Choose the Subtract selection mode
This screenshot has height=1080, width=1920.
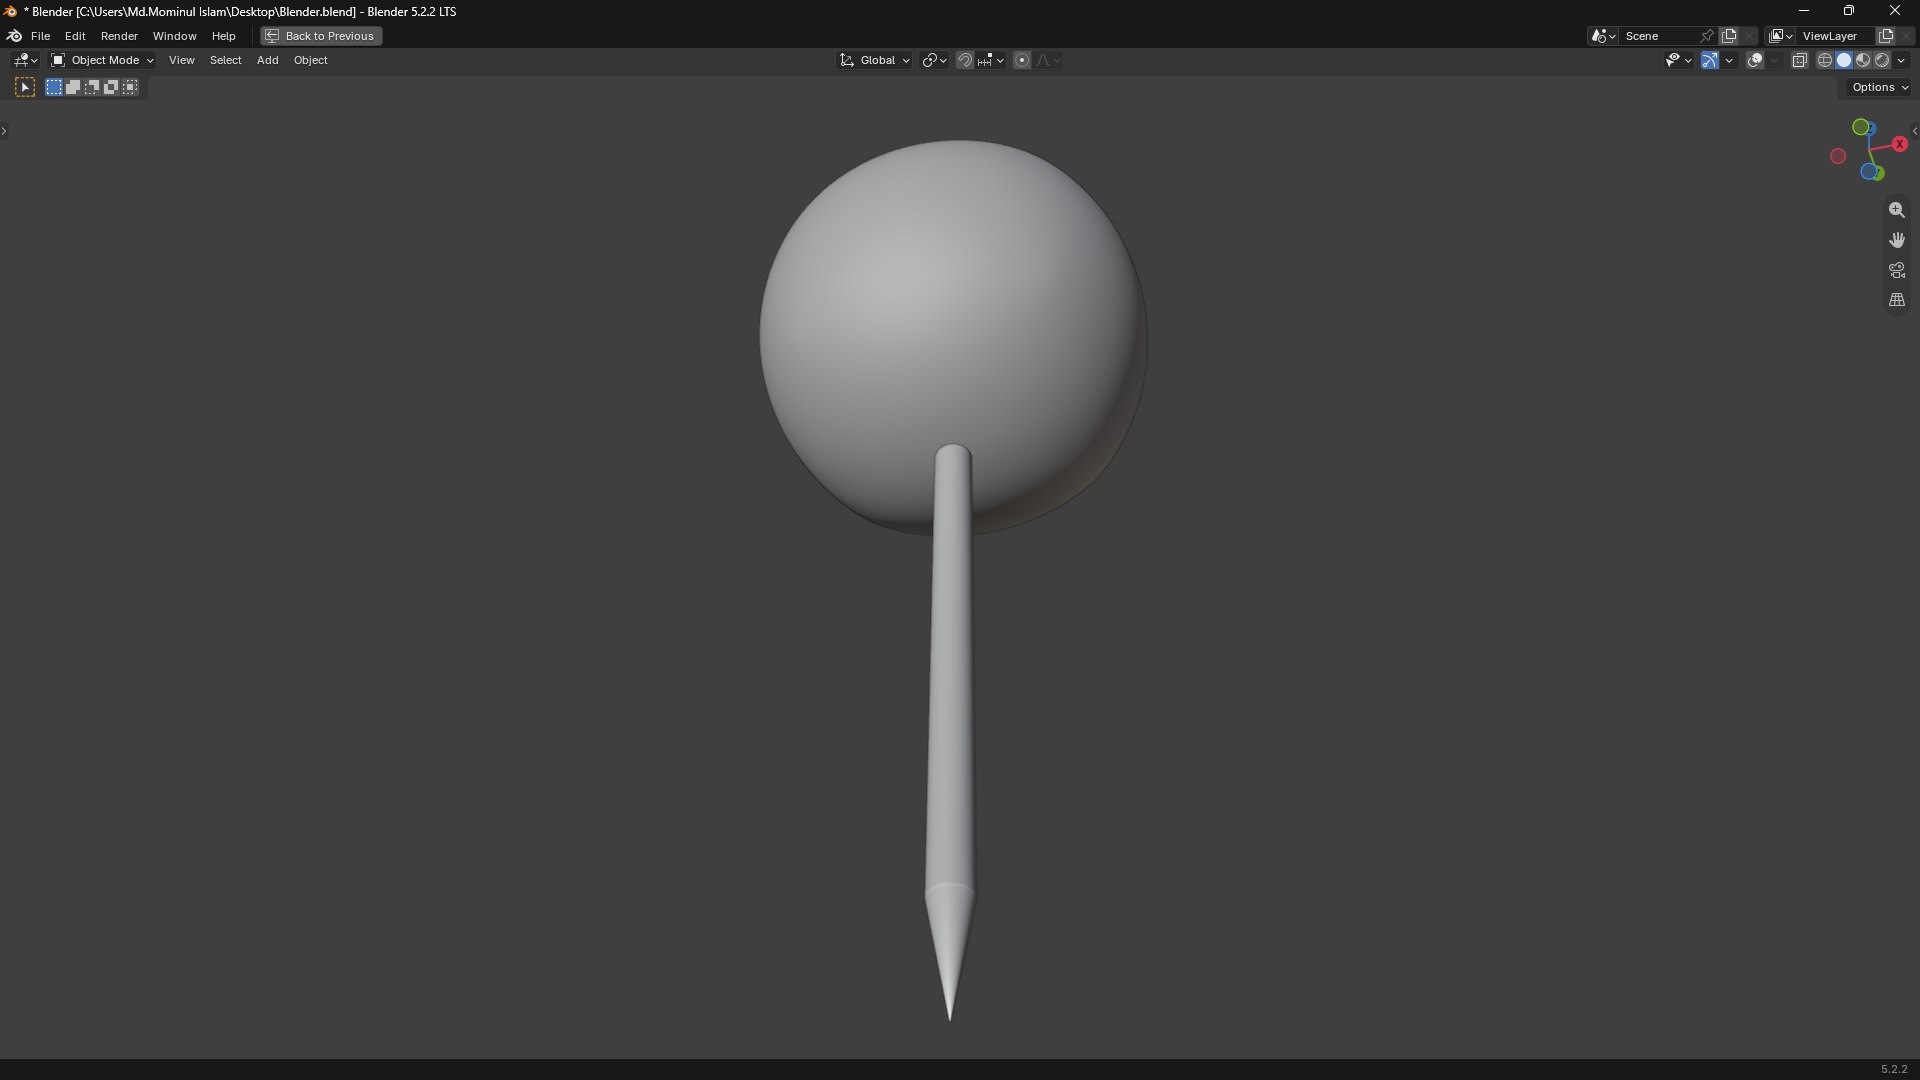(92, 88)
